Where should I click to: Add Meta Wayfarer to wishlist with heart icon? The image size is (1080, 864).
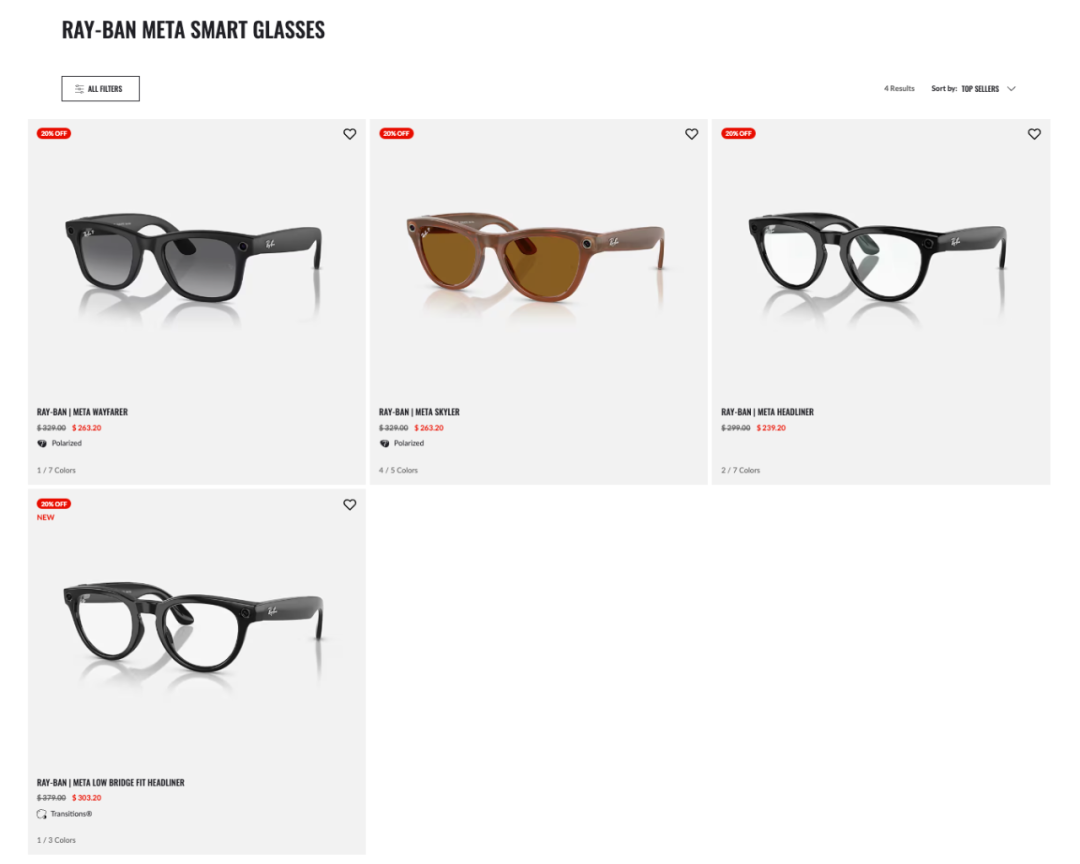tap(350, 134)
